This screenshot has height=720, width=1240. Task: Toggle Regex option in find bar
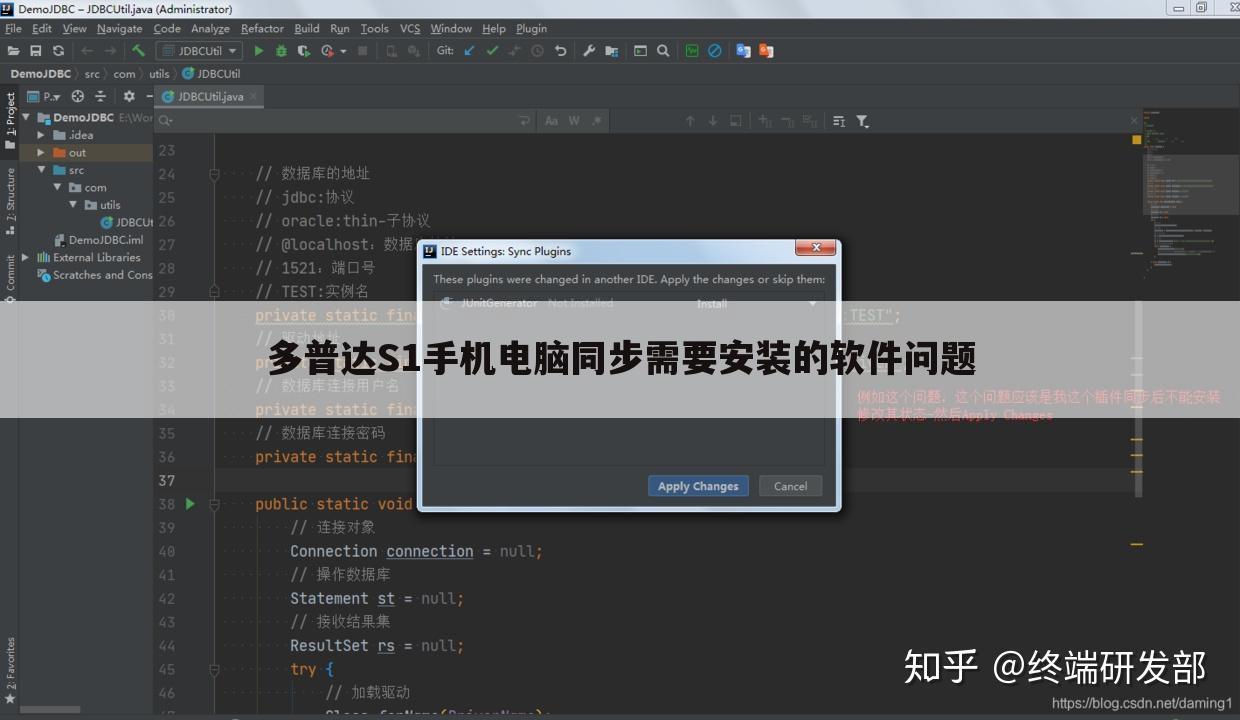(597, 121)
